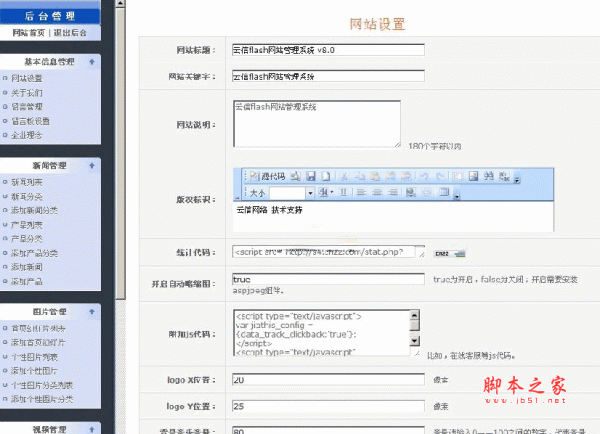600x434 pixels.
Task: Open 添加产品 in the sidebar
Action: [x=27, y=282]
